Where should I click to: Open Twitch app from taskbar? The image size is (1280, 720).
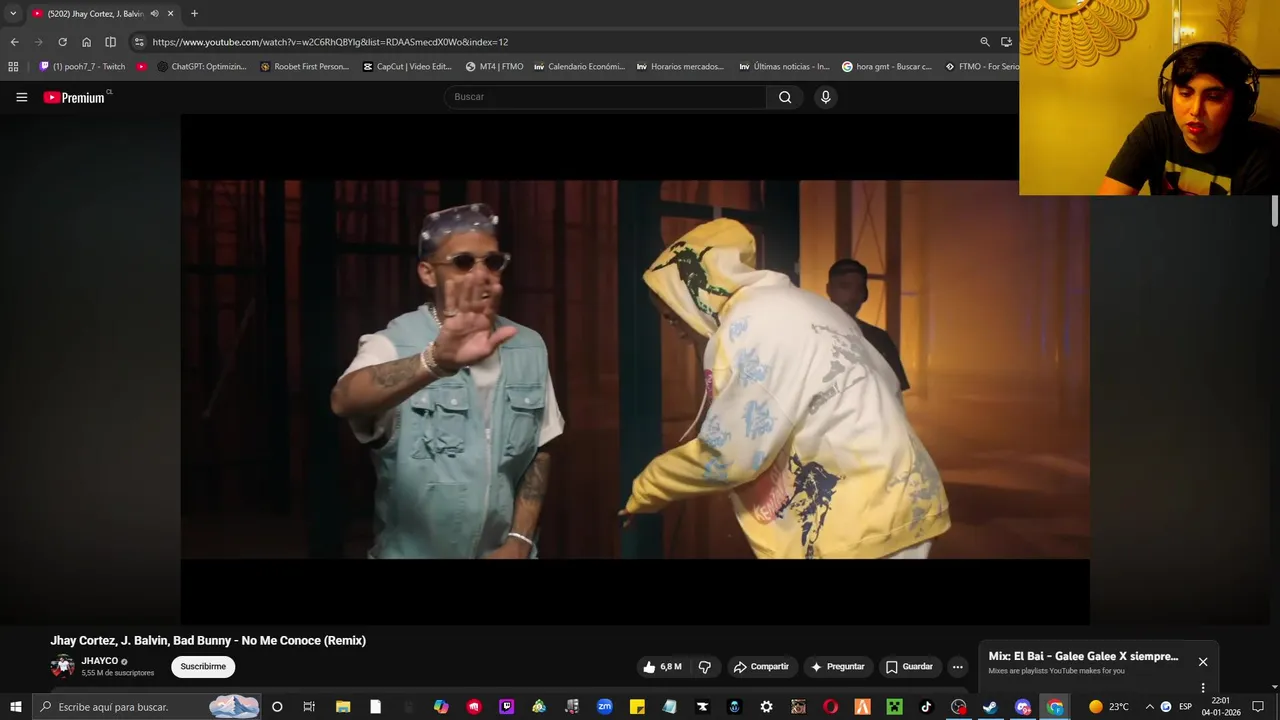(507, 707)
